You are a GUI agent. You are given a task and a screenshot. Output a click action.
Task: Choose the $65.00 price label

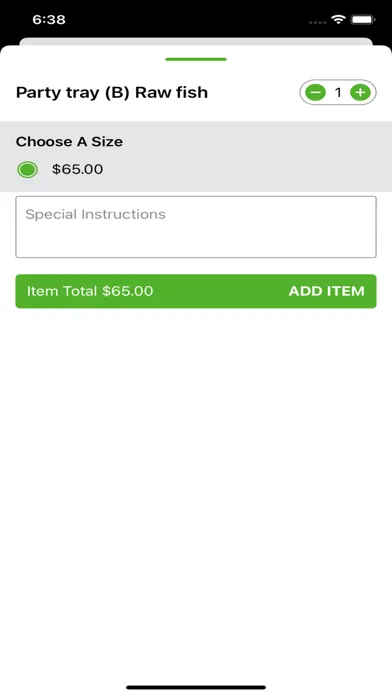coord(78,169)
